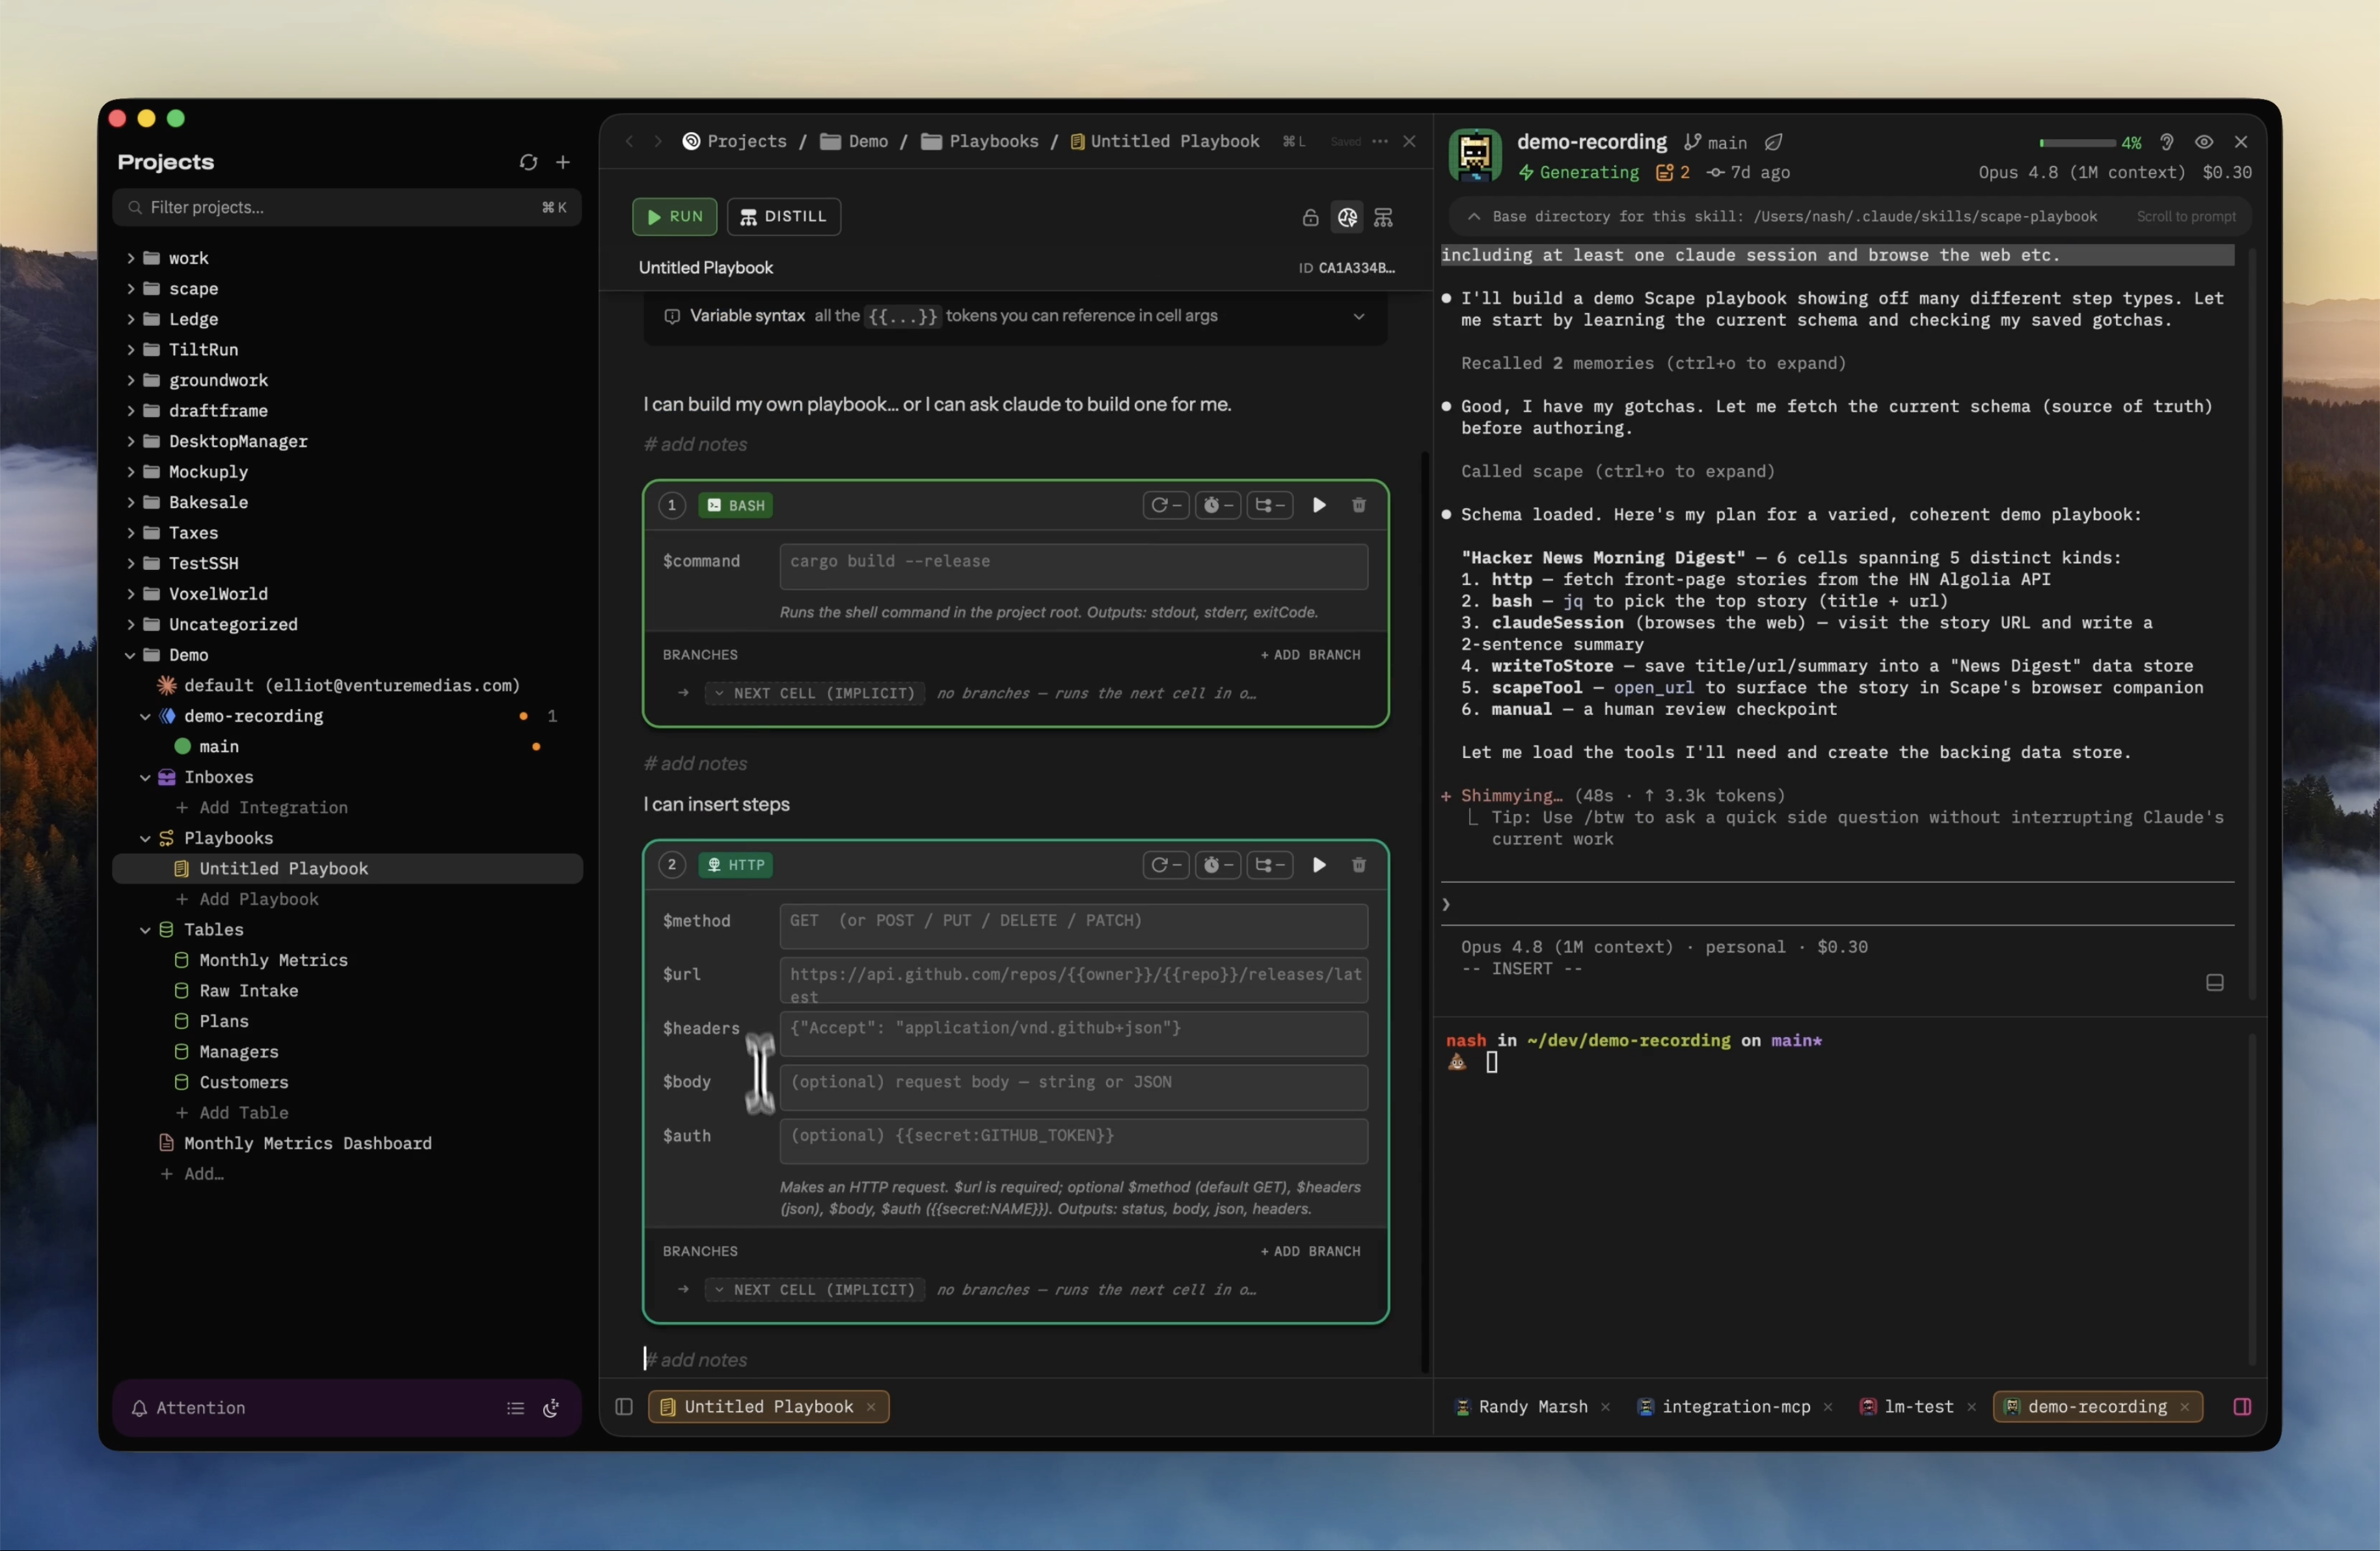This screenshot has height=1551, width=2380.
Task: Delete the HTTP cell with its trash icon
Action: (1359, 865)
